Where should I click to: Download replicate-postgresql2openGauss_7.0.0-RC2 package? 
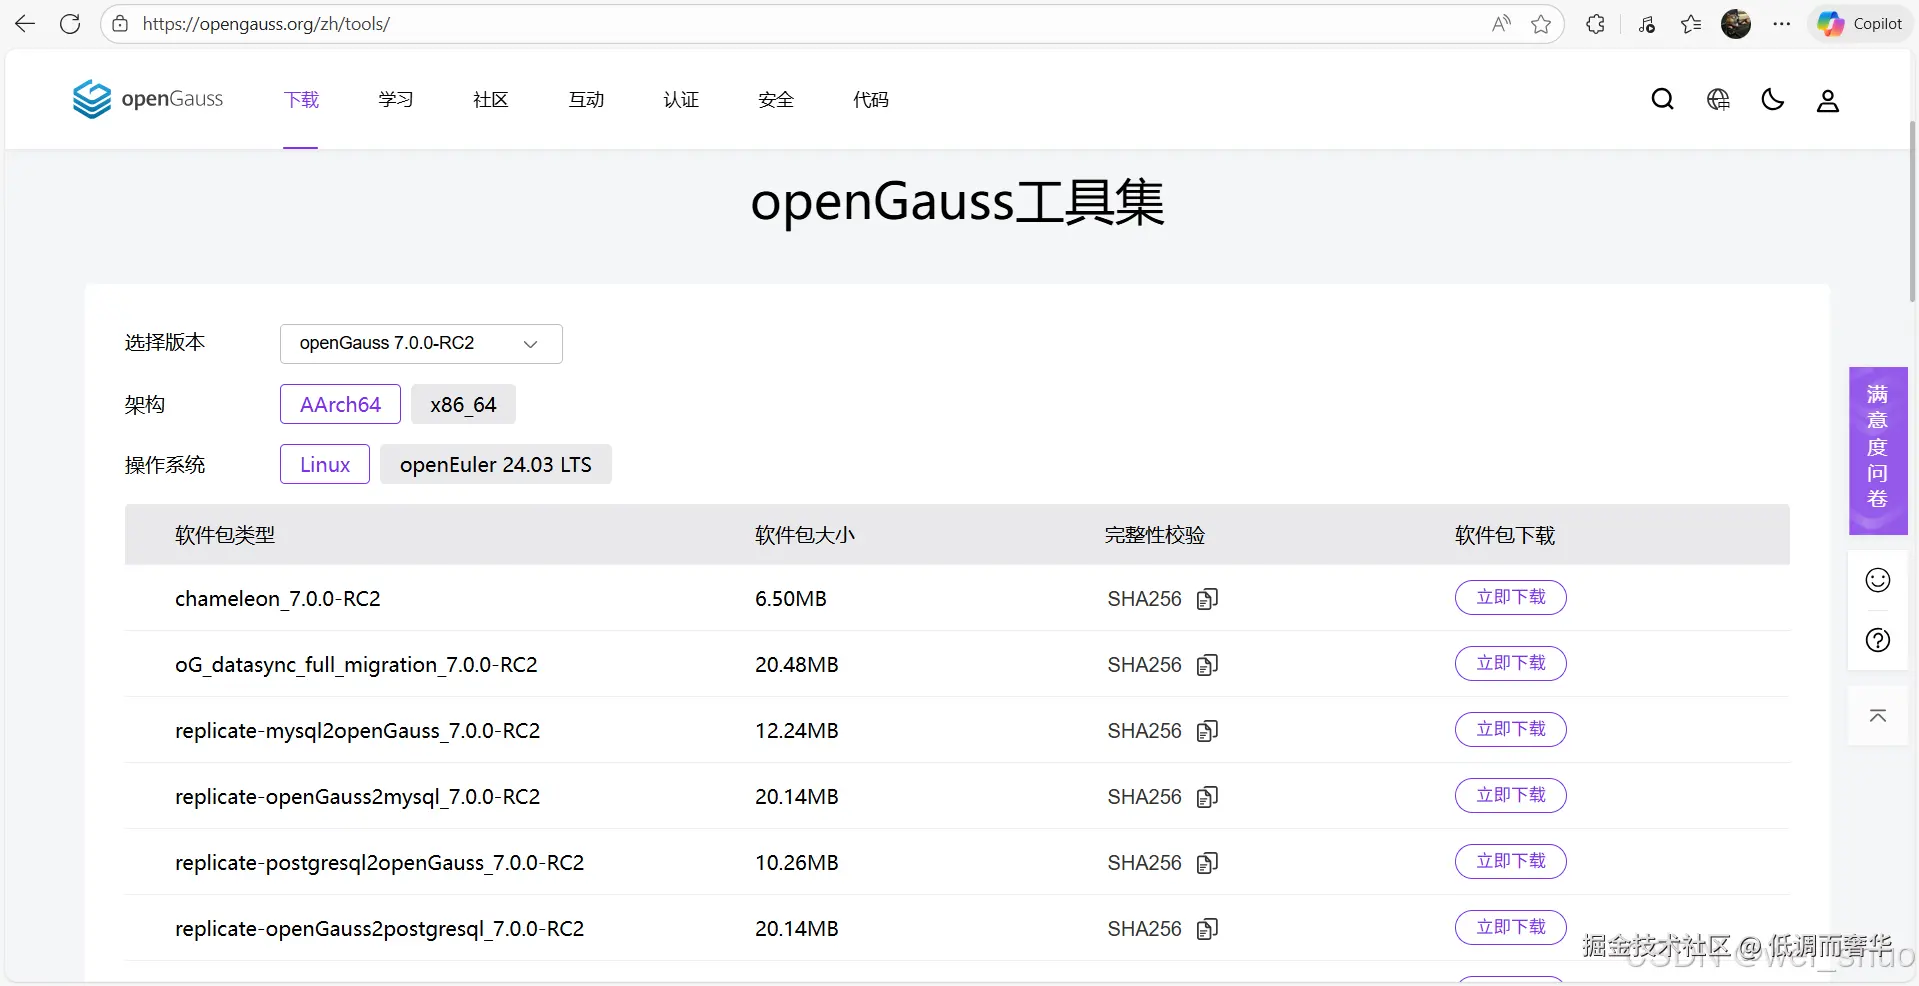point(1510,861)
